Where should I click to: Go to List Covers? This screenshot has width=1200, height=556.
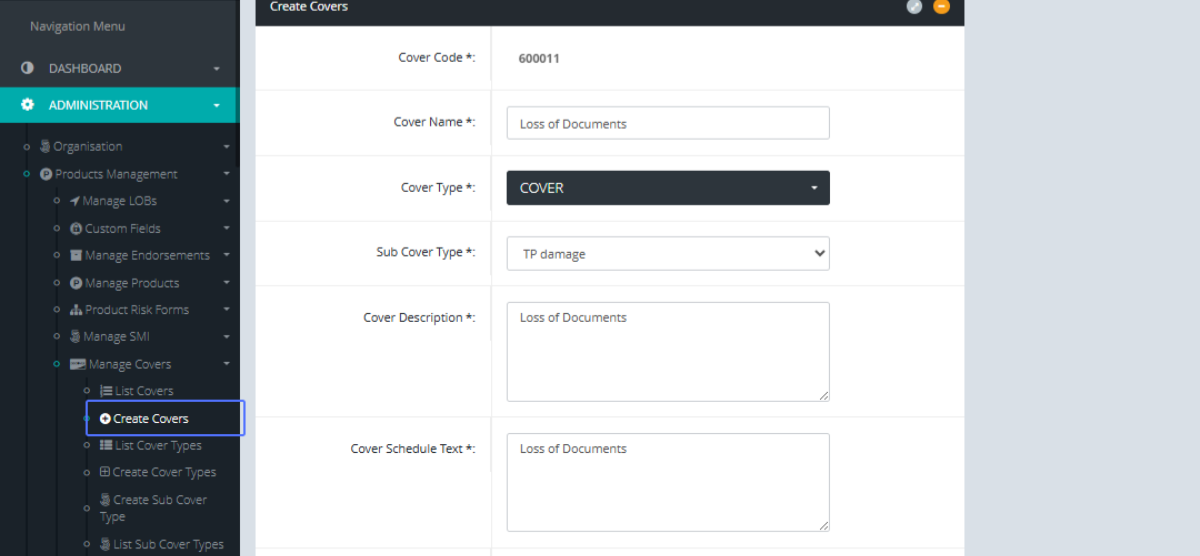[x=143, y=391]
